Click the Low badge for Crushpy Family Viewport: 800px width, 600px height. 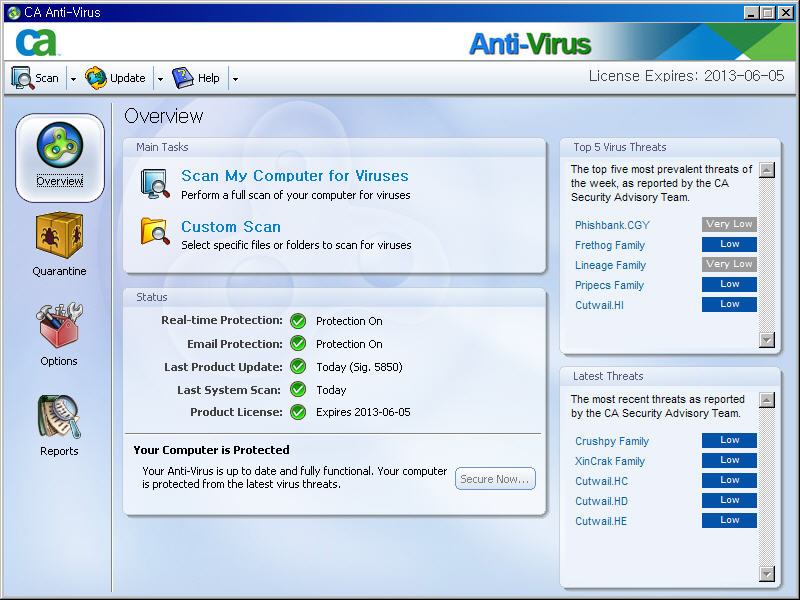tap(729, 440)
